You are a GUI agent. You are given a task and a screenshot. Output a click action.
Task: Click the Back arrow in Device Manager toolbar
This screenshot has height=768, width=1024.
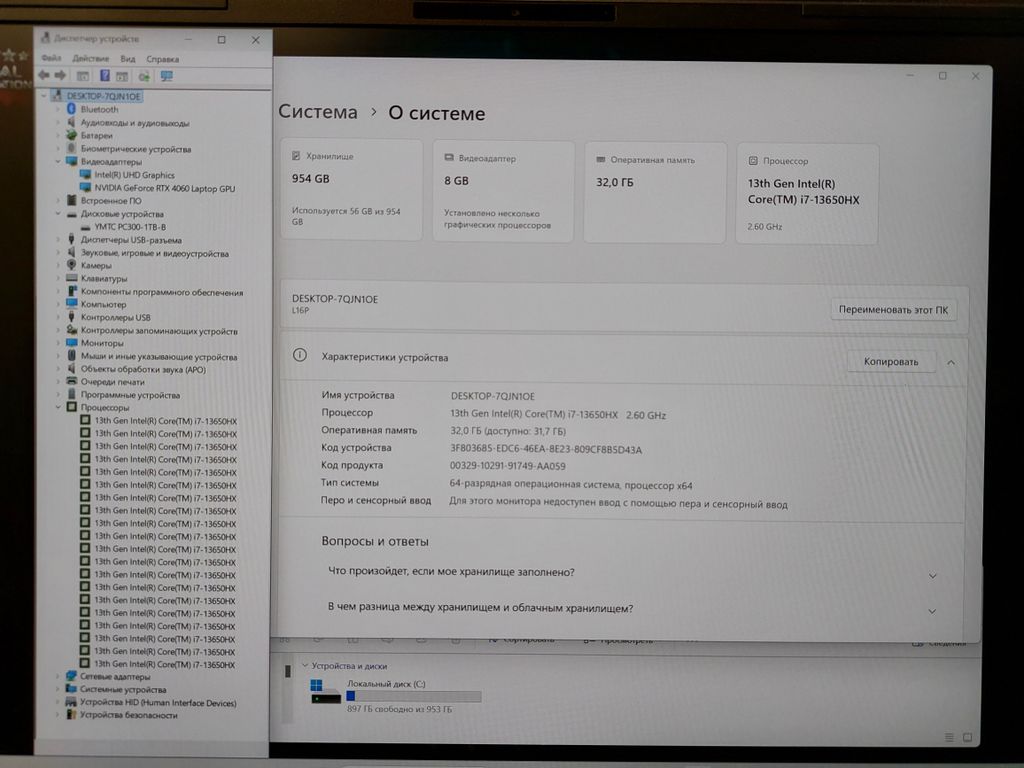click(43, 75)
